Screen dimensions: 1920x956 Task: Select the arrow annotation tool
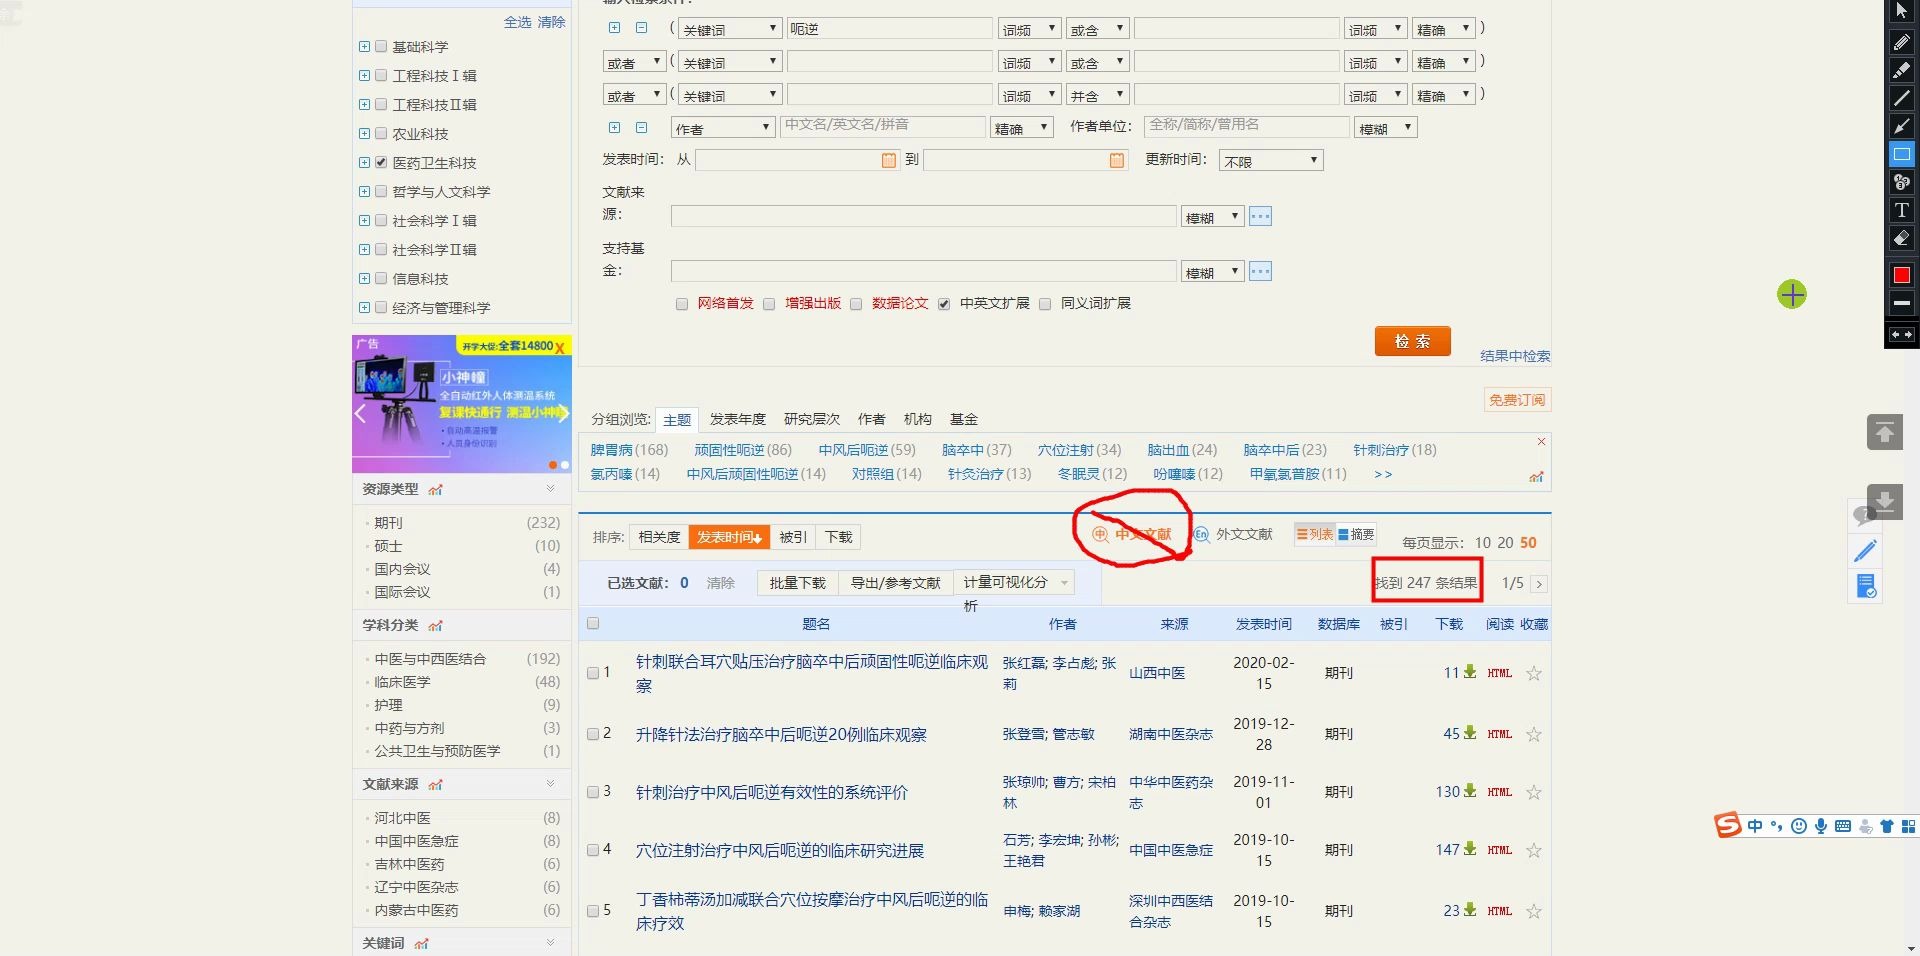click(1901, 127)
